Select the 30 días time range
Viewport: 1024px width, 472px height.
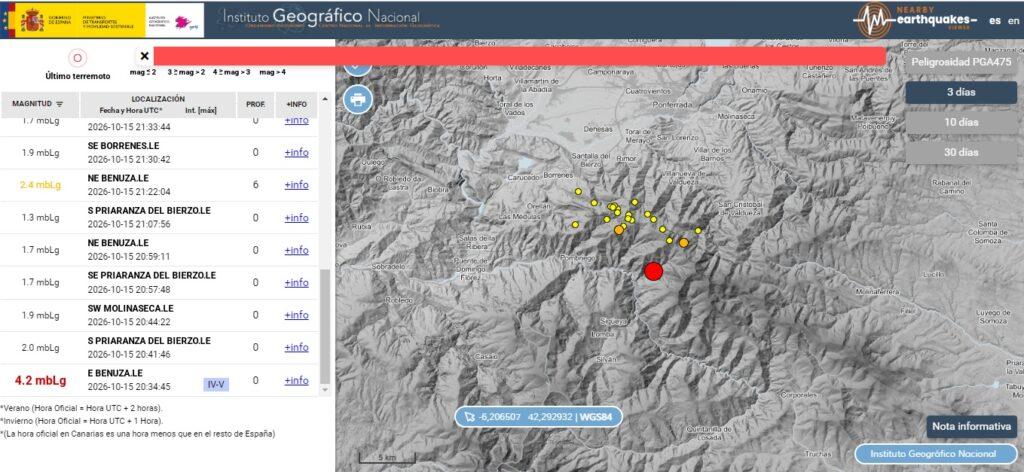[x=961, y=152]
